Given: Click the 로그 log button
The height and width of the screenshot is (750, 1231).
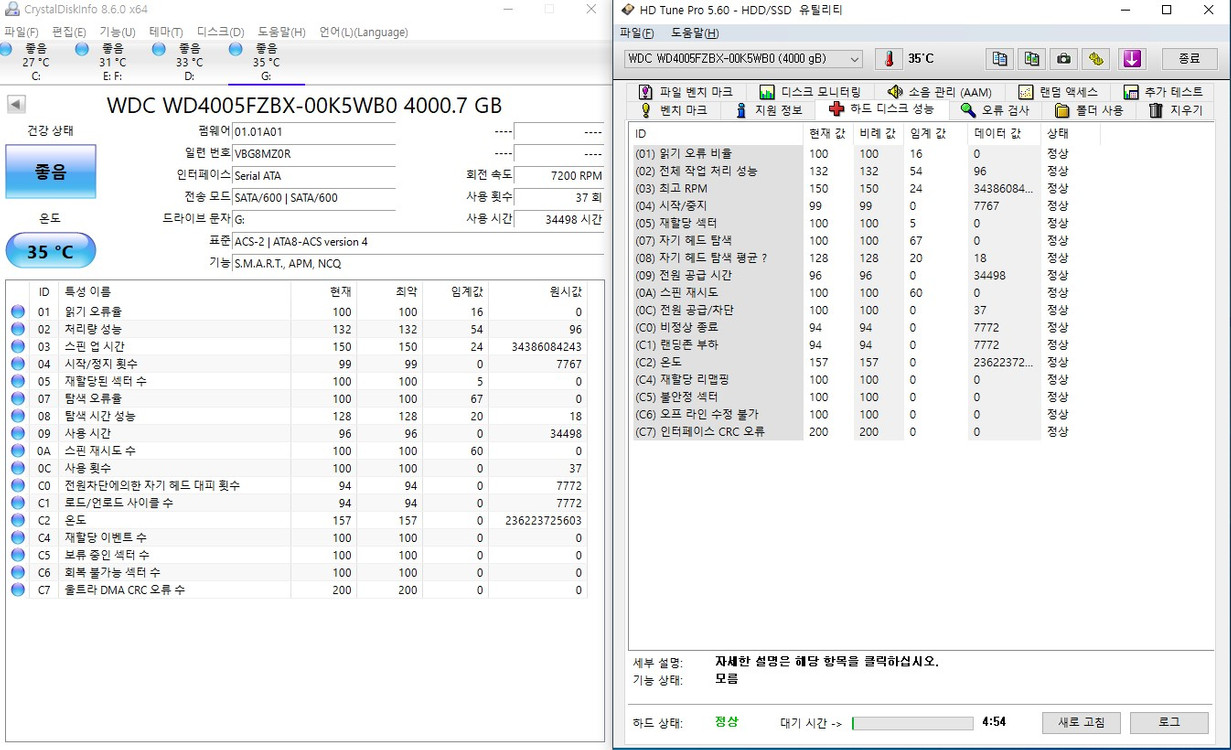Looking at the screenshot, I should [x=1170, y=722].
